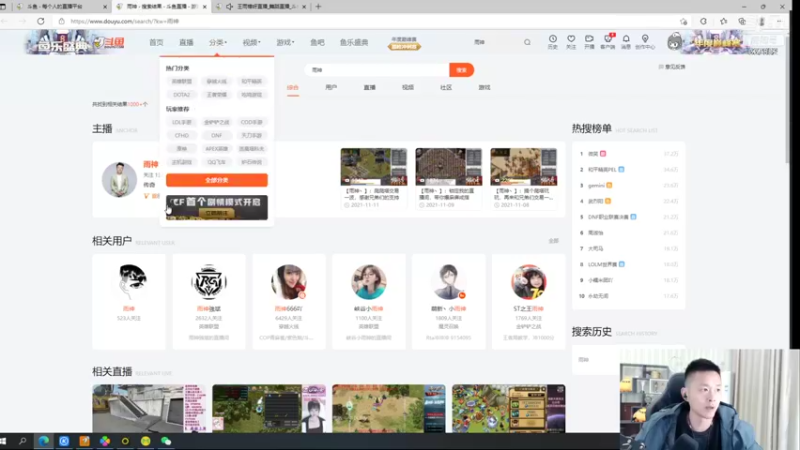
Task: Select the 直播 search results tab
Action: (x=369, y=87)
